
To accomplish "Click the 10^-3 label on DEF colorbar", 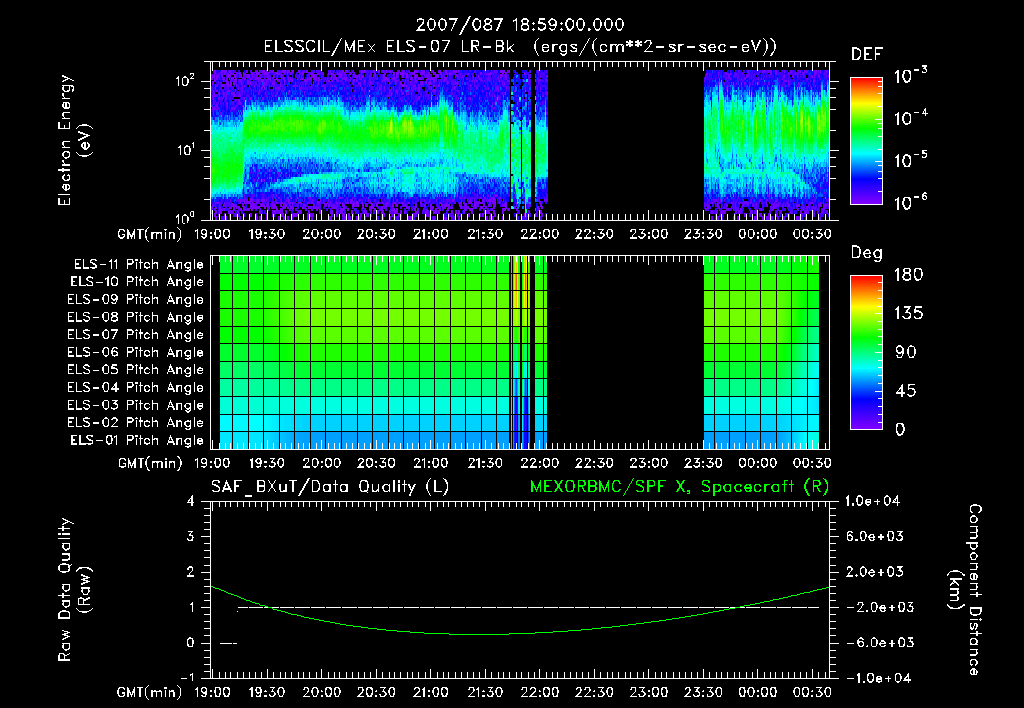I will click(910, 76).
